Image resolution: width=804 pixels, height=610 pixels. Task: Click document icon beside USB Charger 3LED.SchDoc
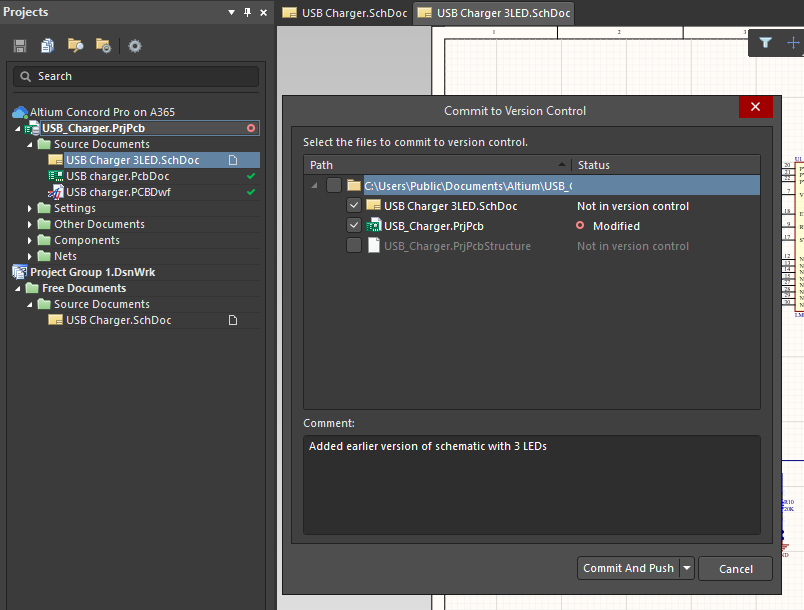click(233, 160)
